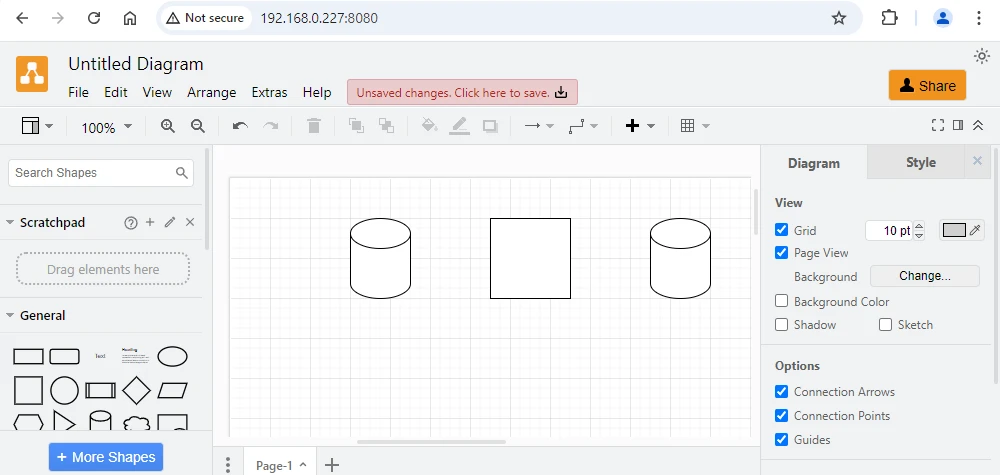Open the 100% zoom level dropdown
The width and height of the screenshot is (1000, 475).
click(x=106, y=127)
